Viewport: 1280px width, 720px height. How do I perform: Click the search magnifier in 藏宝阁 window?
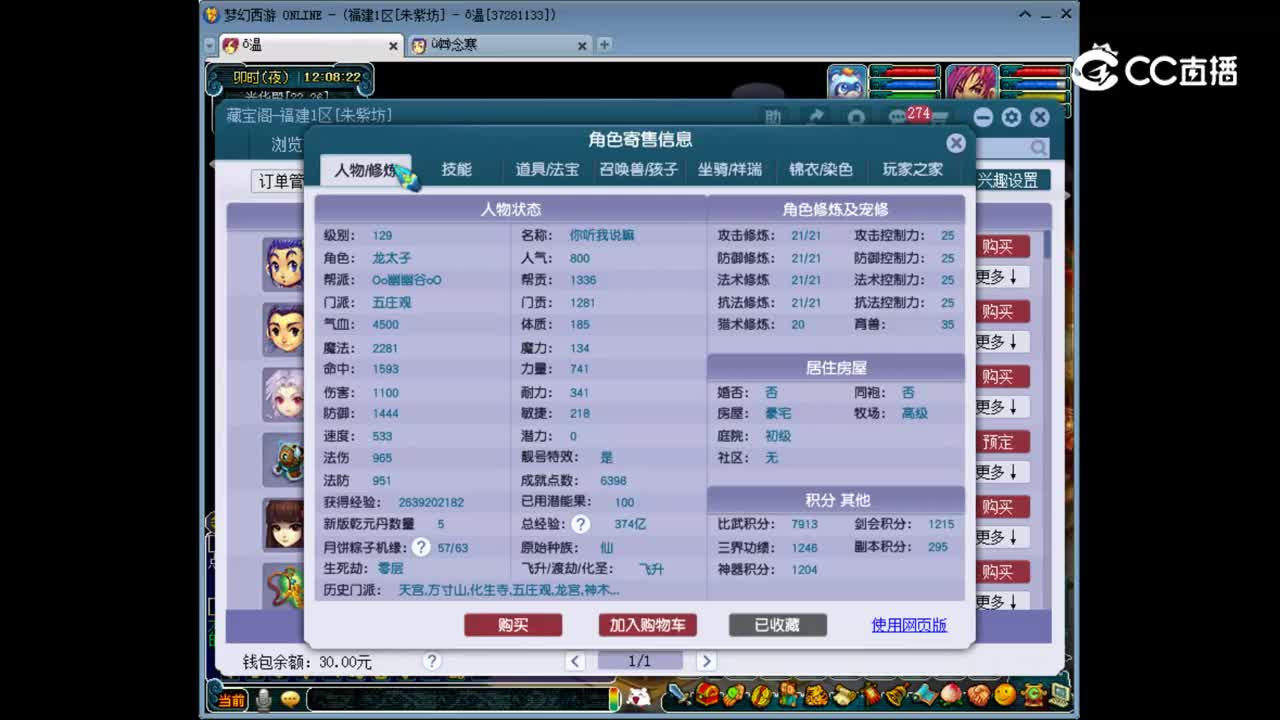pyautogui.click(x=1039, y=148)
